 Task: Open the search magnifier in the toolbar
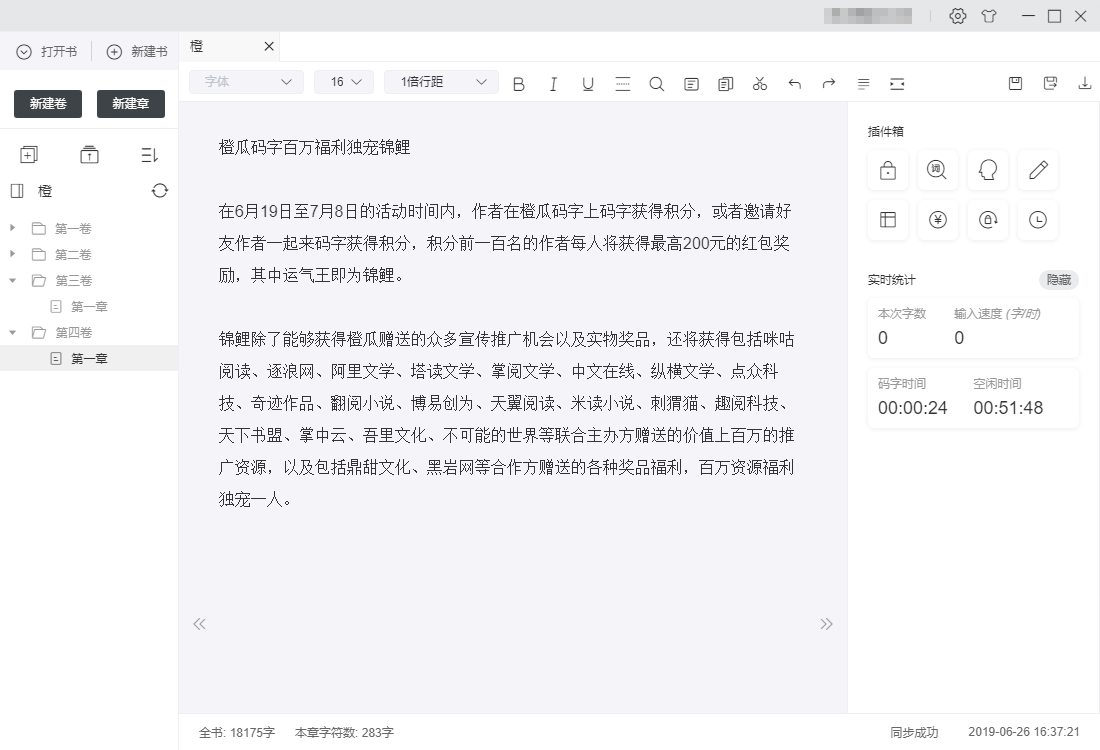coord(656,83)
